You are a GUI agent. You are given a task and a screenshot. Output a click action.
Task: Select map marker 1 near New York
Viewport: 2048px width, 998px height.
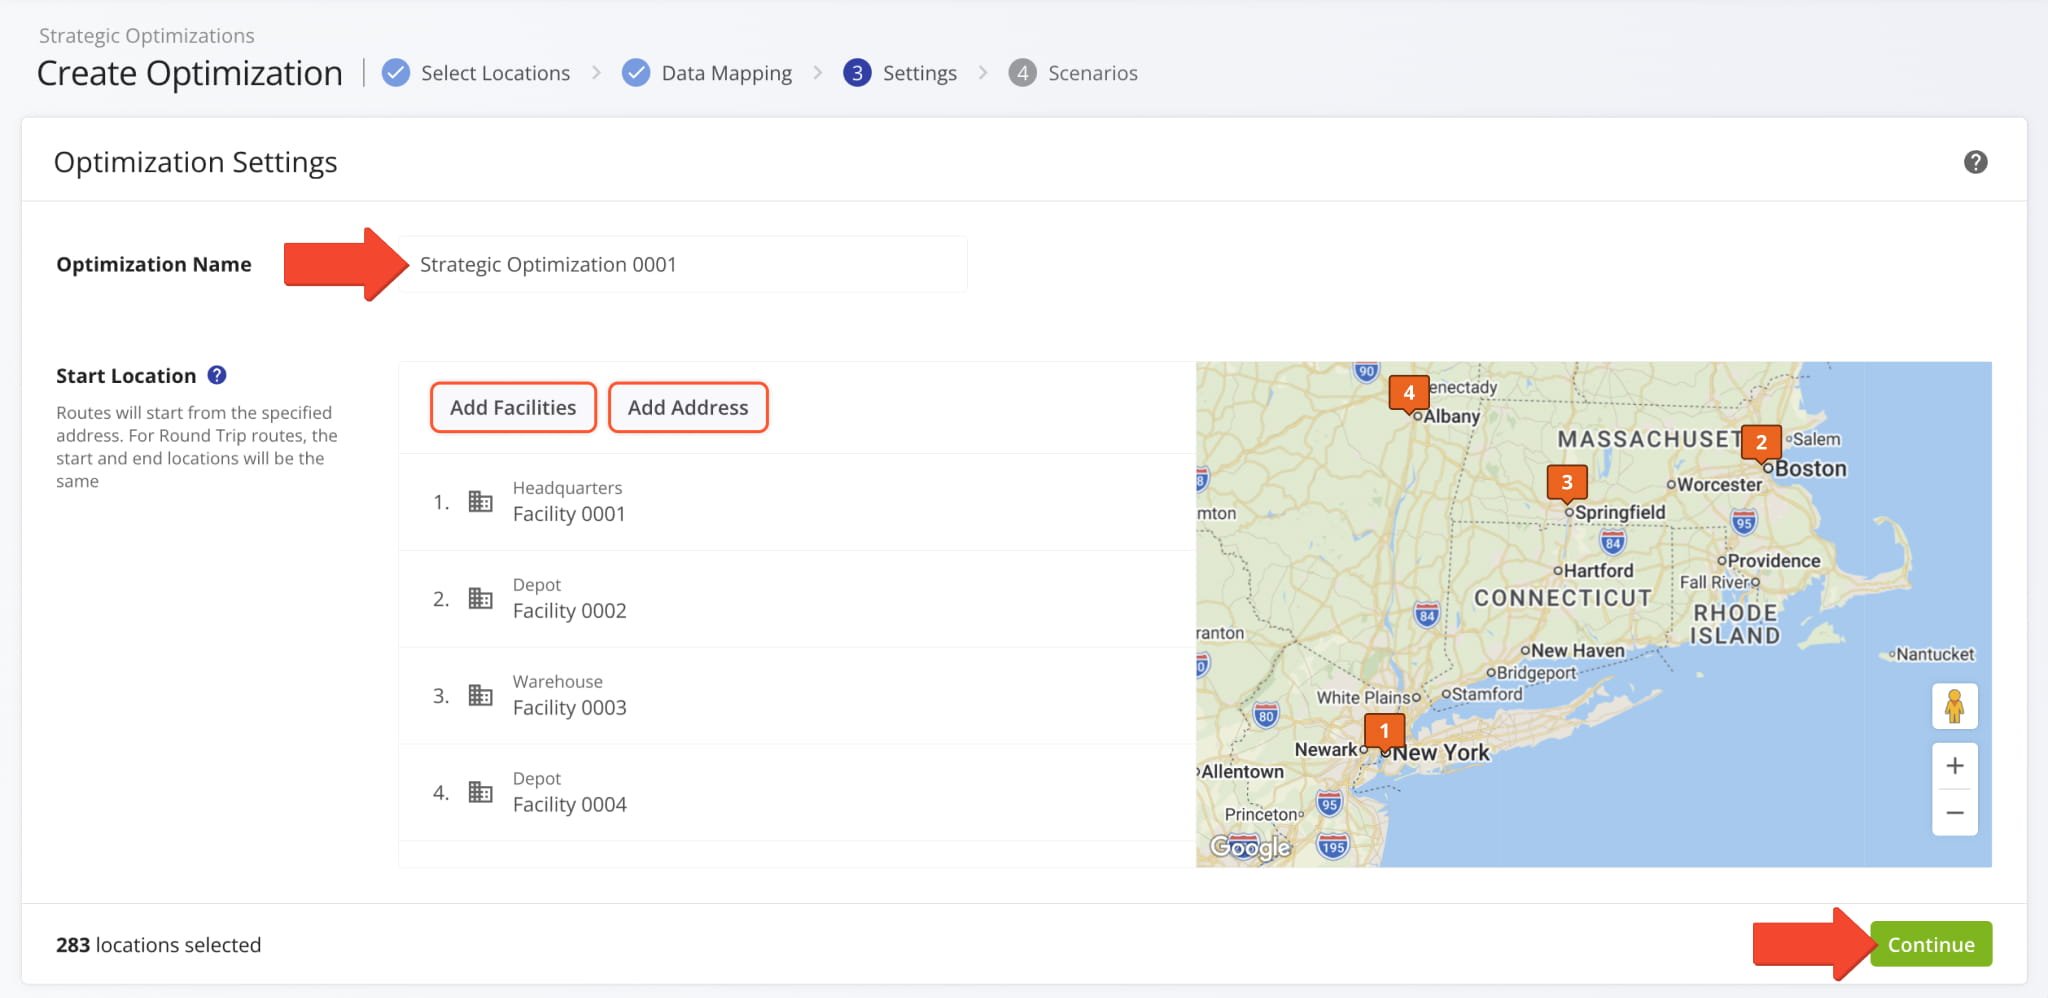[1384, 731]
